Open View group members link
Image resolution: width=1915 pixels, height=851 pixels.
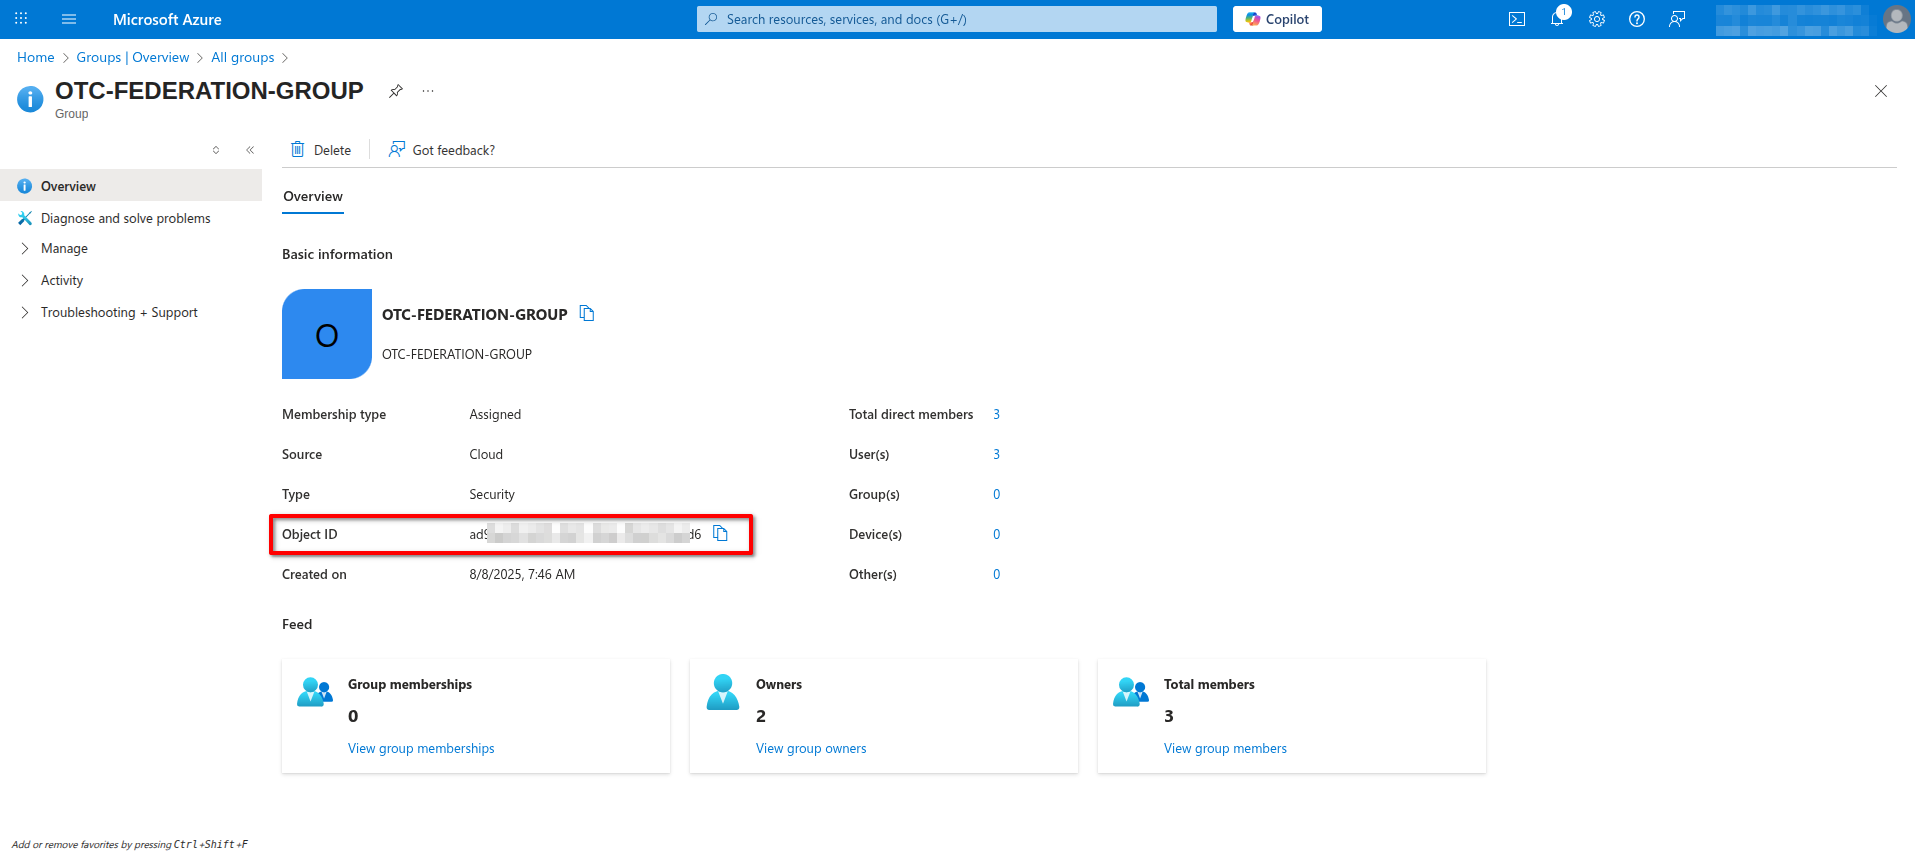tap(1225, 748)
